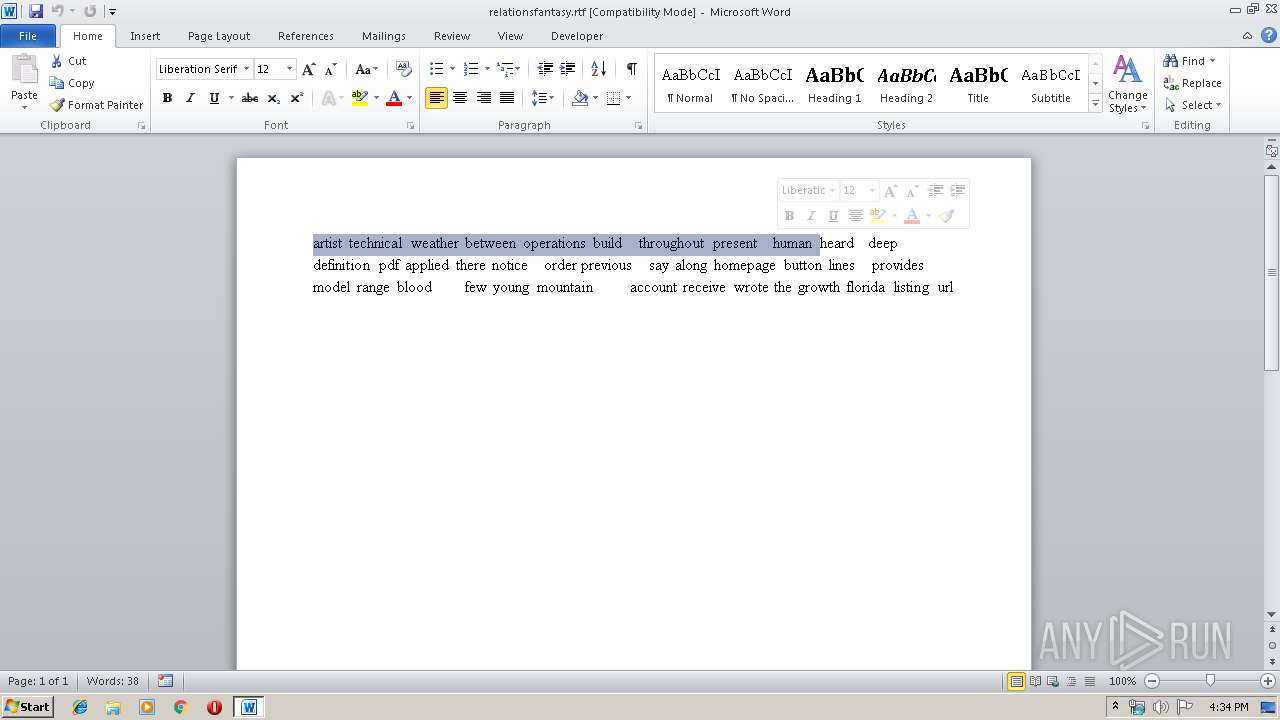Apply subscript formatting

[x=274, y=98]
